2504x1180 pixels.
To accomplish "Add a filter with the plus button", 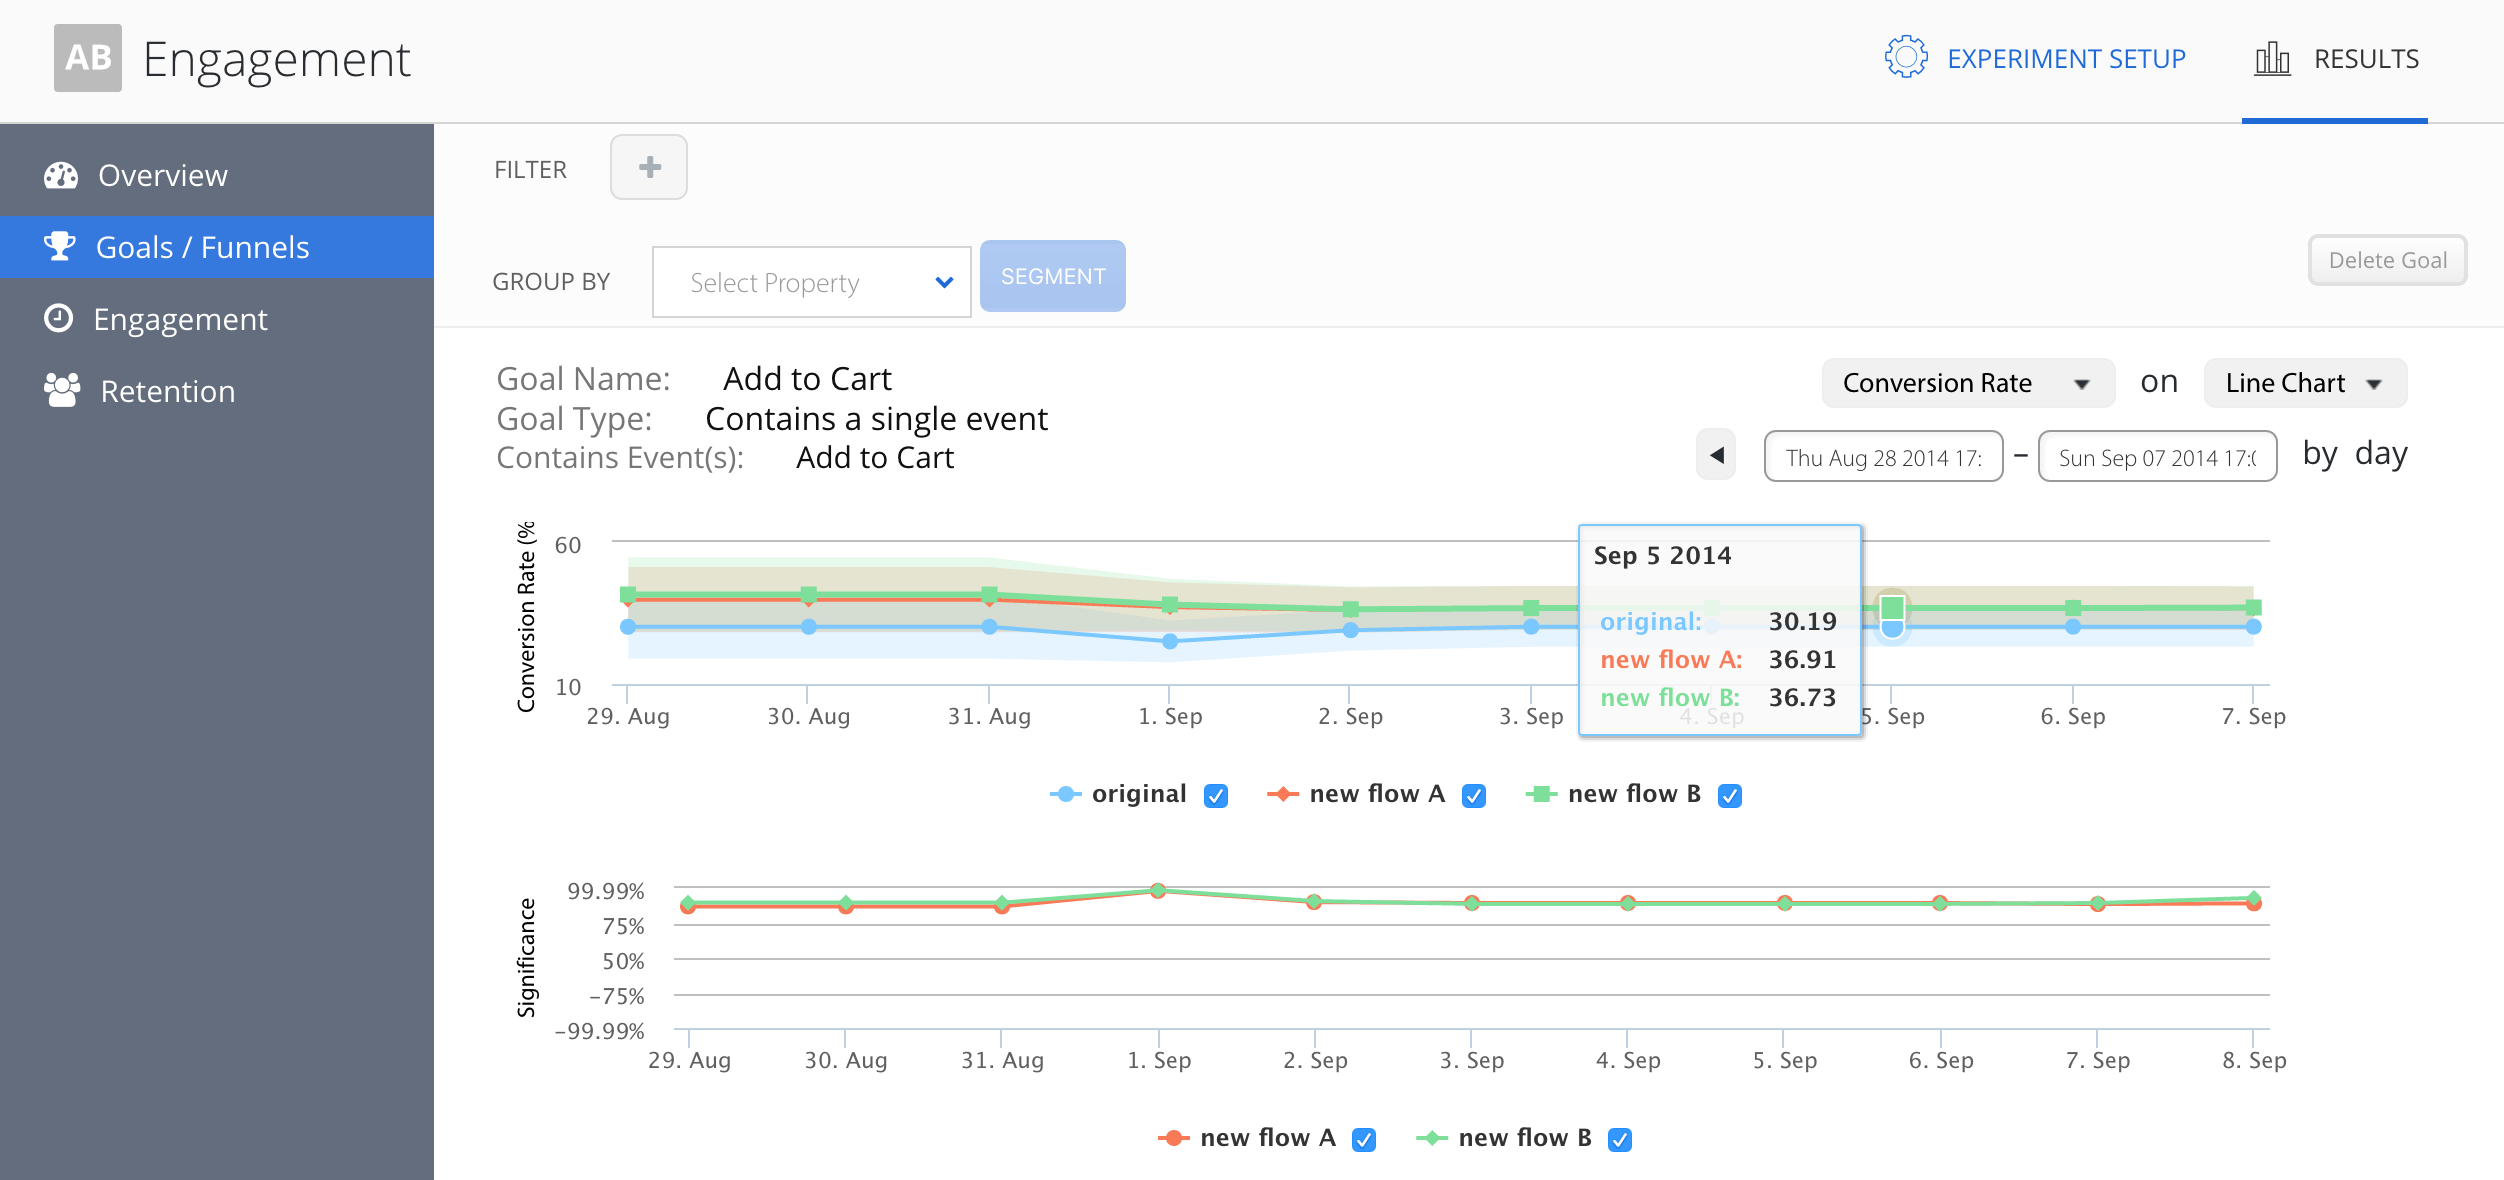I will [x=649, y=167].
